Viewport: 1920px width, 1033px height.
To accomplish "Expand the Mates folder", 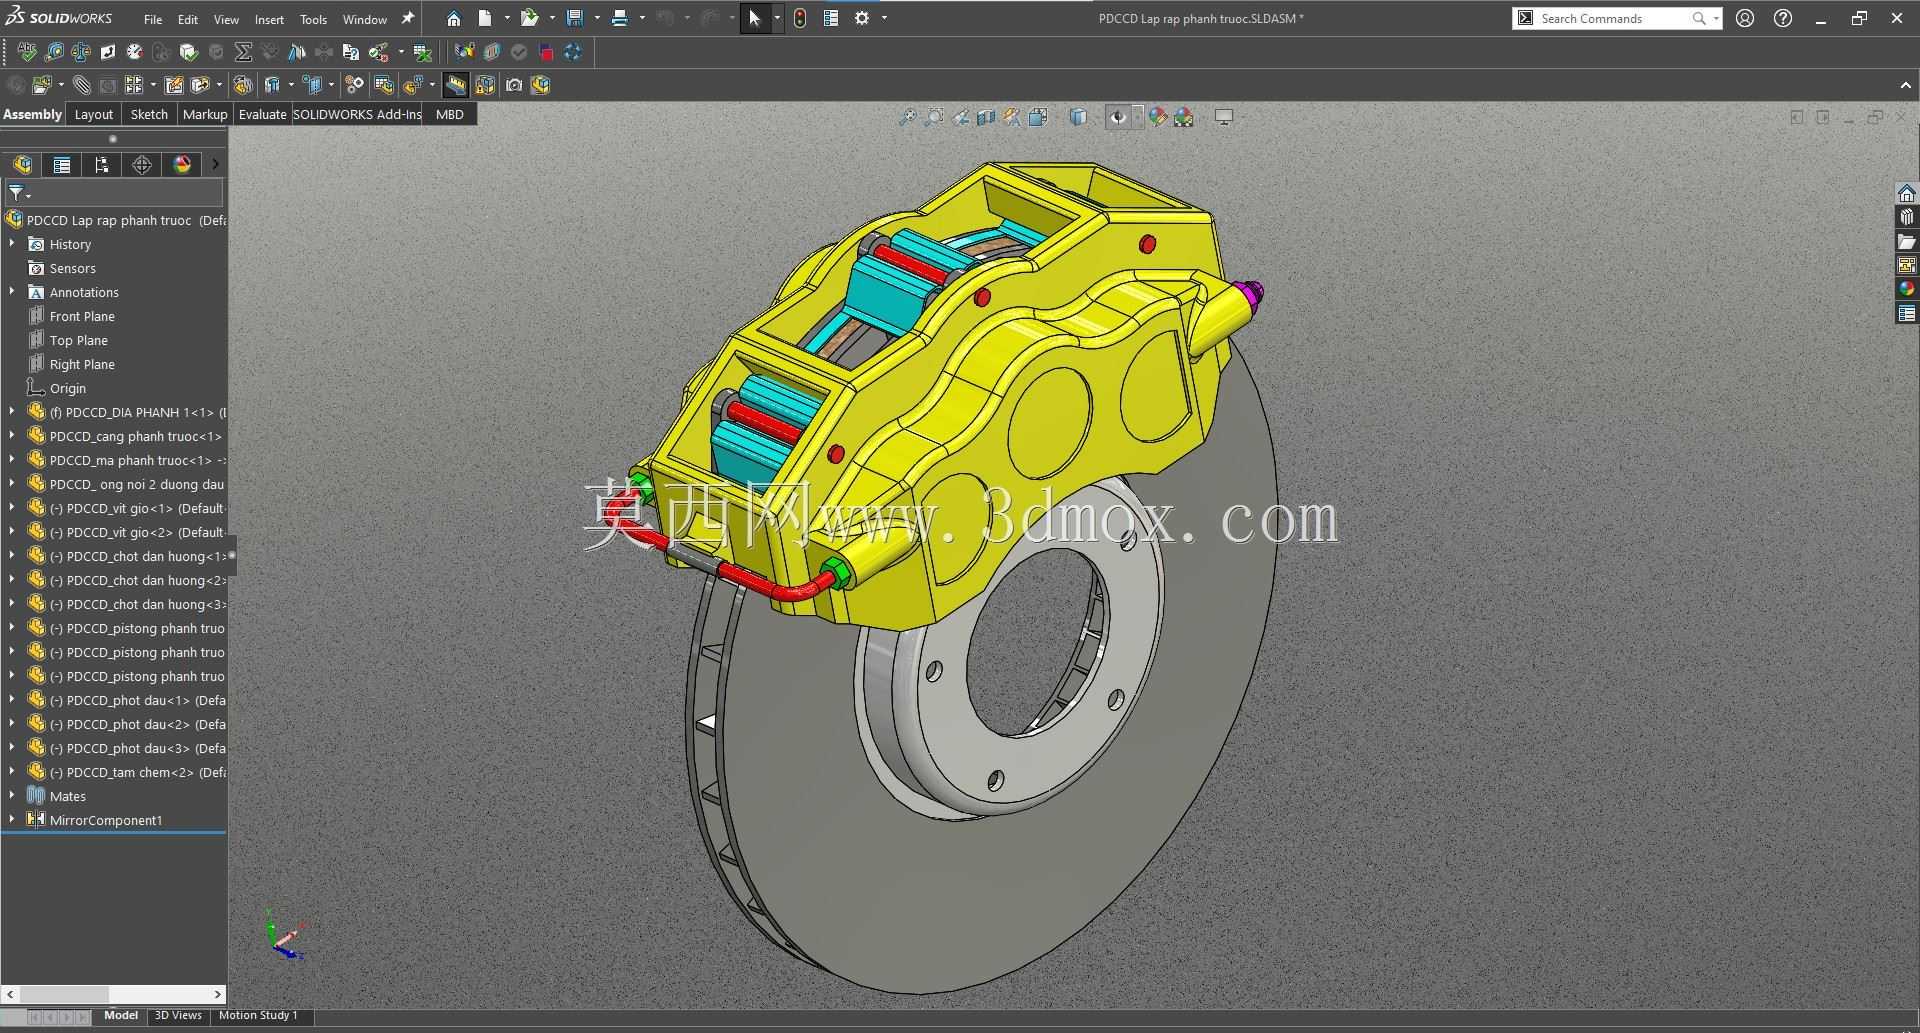I will (12, 795).
